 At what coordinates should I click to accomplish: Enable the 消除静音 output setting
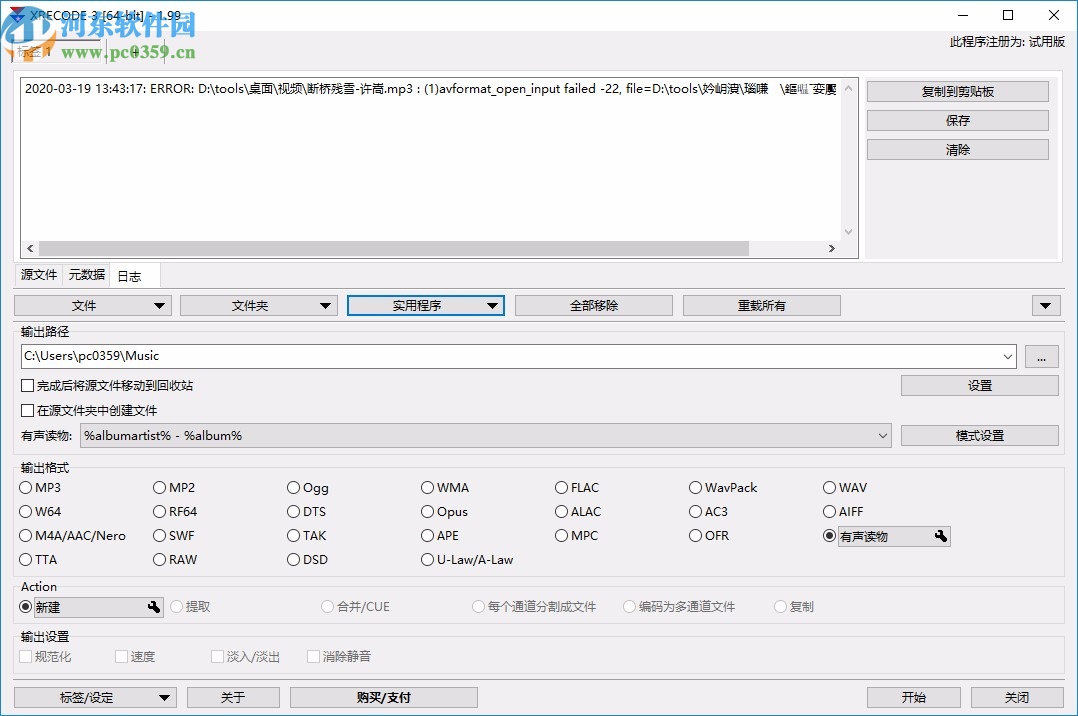[x=314, y=657]
